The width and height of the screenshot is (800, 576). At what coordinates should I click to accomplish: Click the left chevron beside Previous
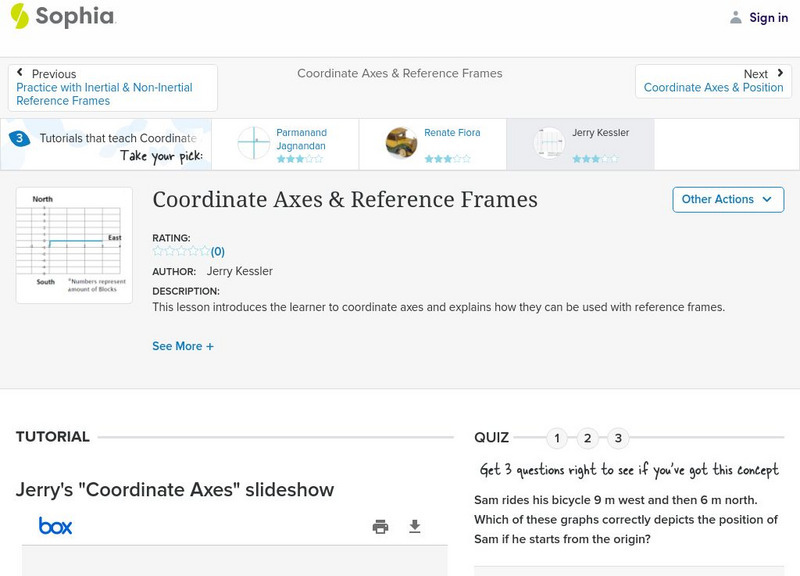pyautogui.click(x=22, y=72)
